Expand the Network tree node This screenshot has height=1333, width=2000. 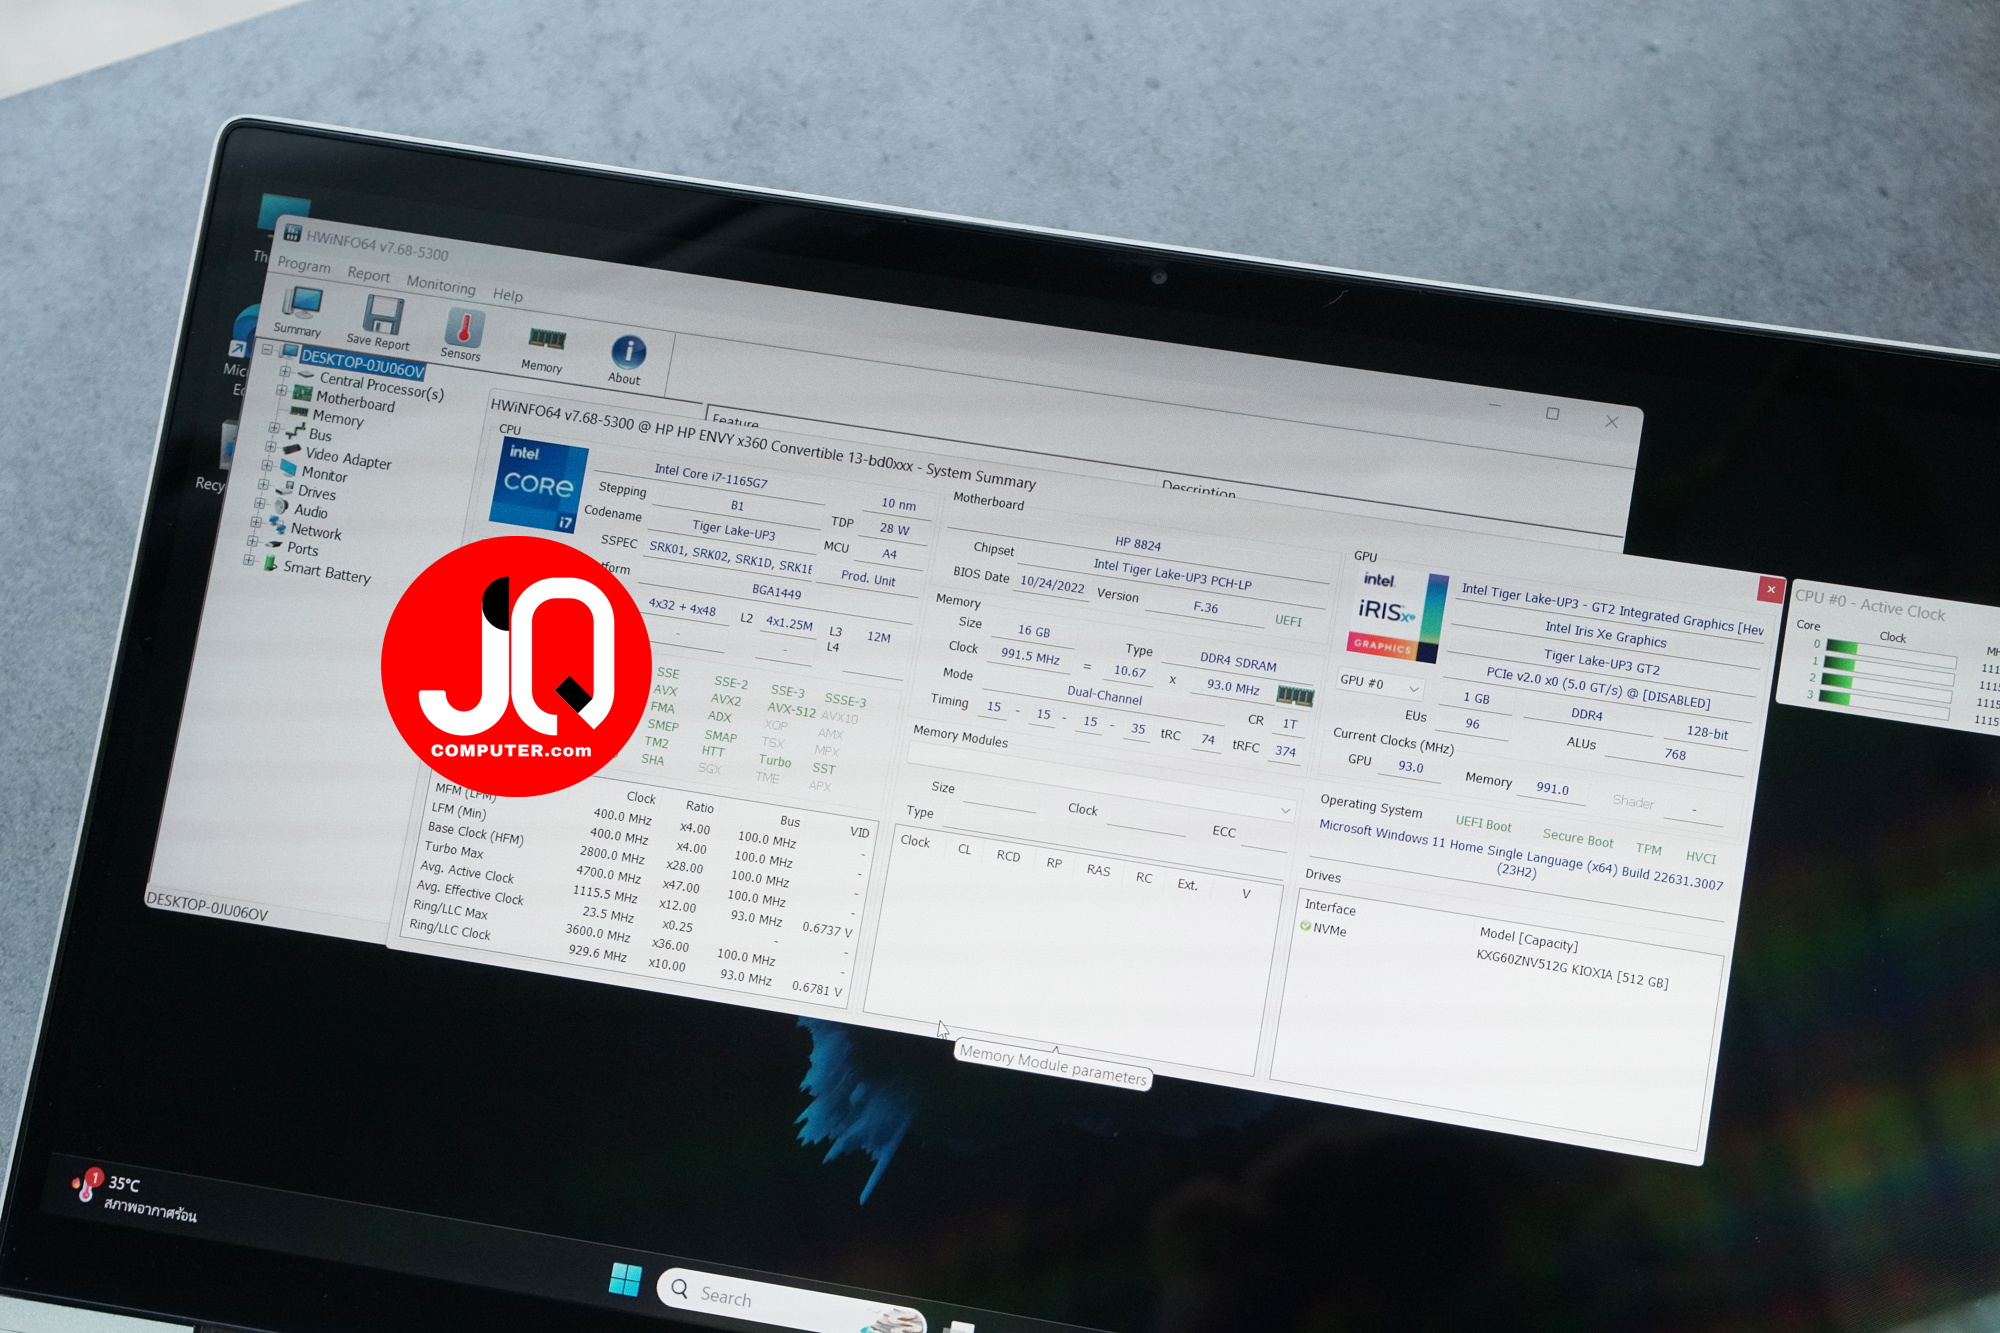pyautogui.click(x=256, y=522)
